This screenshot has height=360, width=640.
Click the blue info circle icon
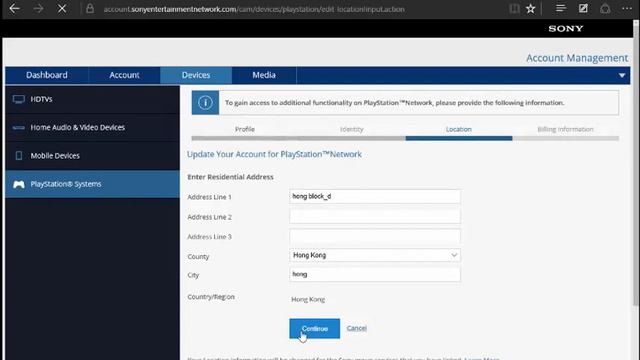click(x=205, y=102)
